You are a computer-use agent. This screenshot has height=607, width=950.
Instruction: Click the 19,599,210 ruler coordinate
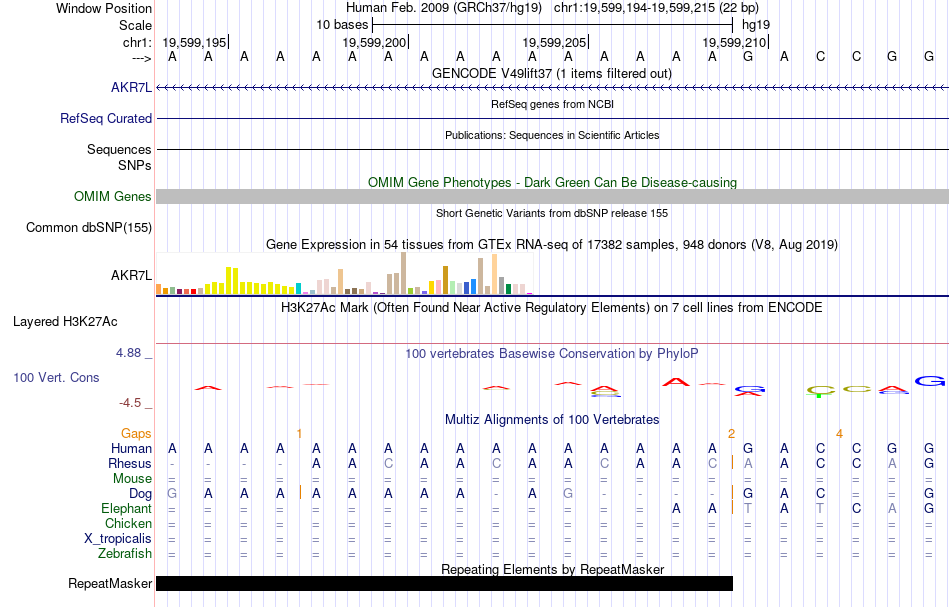coord(734,42)
